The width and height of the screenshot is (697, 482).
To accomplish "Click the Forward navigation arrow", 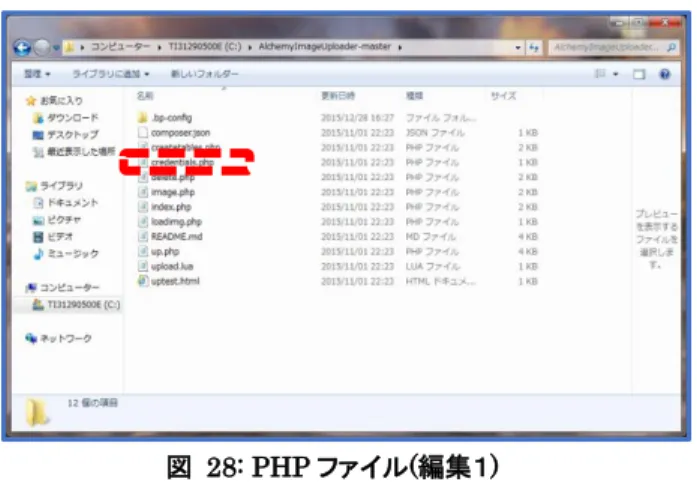I will pos(42,47).
